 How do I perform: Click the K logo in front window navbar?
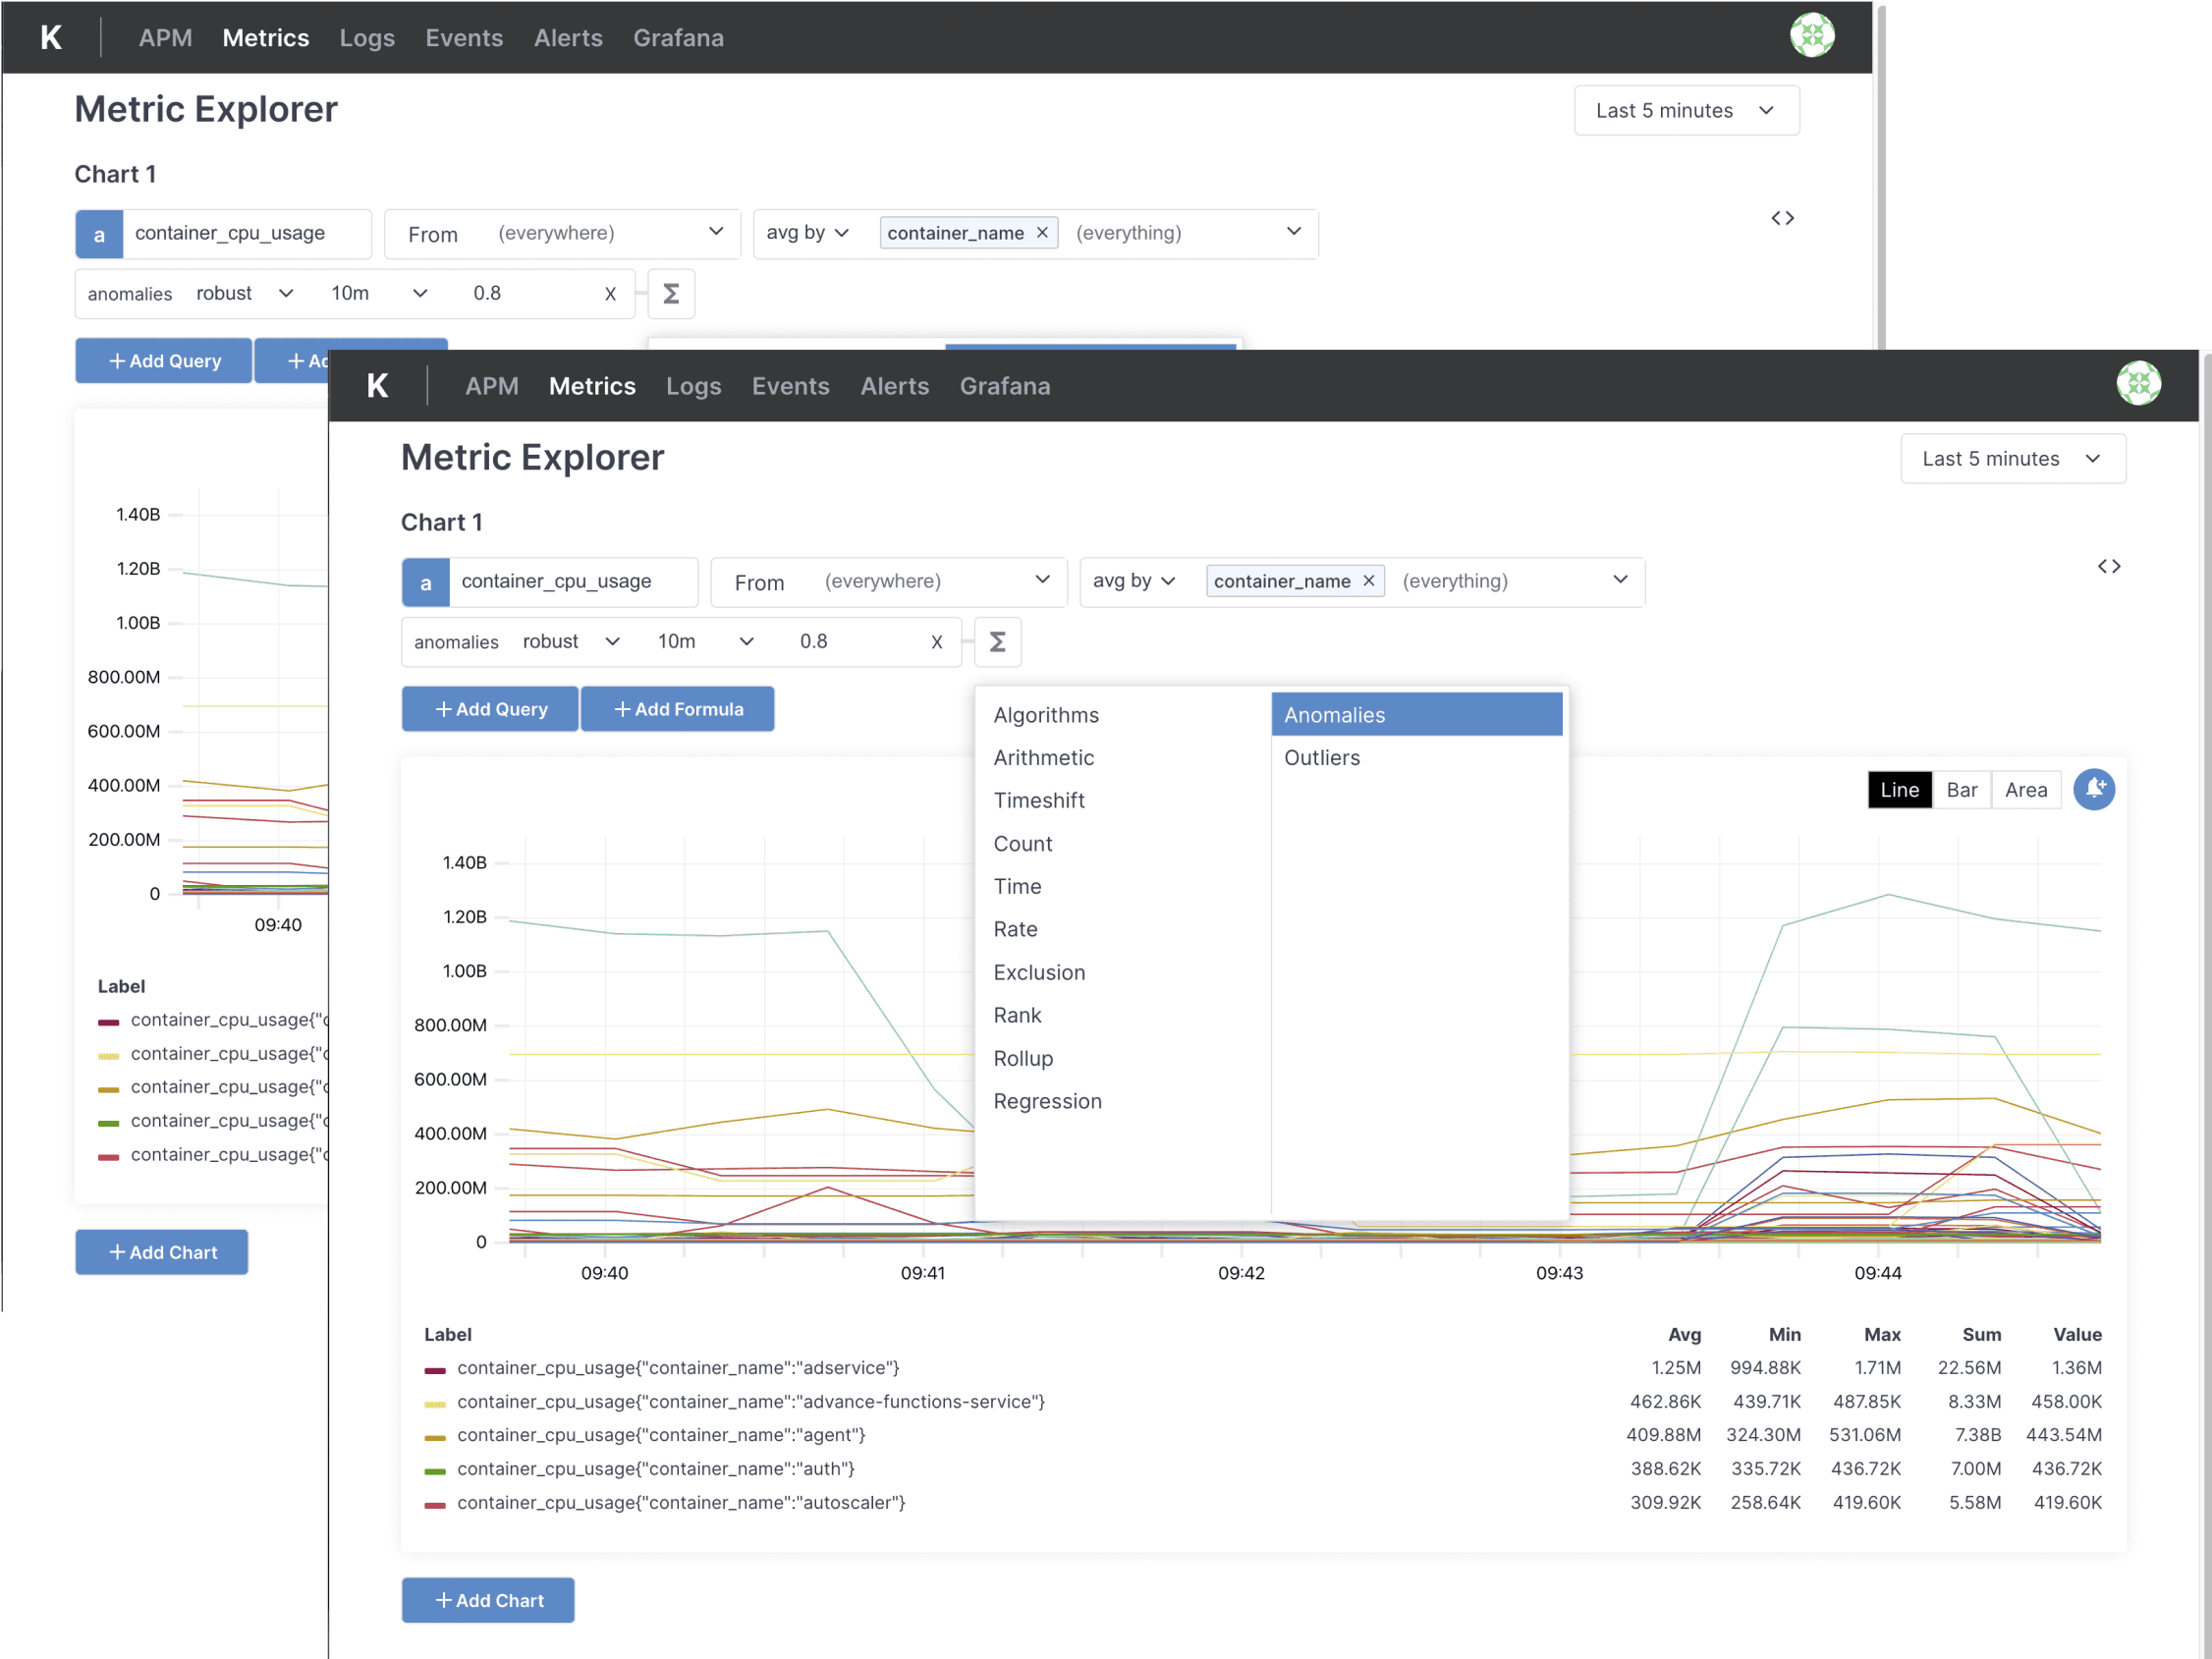pyautogui.click(x=378, y=386)
